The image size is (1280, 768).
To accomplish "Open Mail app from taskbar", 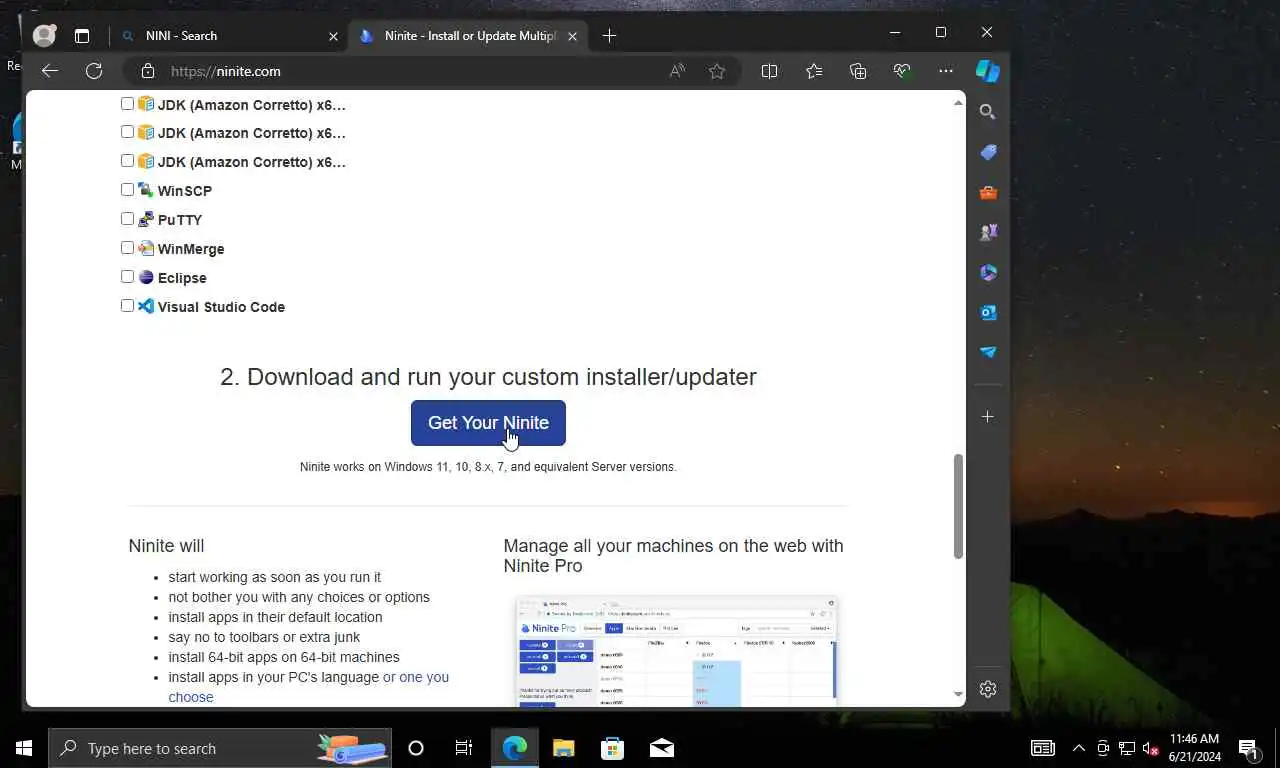I will [662, 748].
